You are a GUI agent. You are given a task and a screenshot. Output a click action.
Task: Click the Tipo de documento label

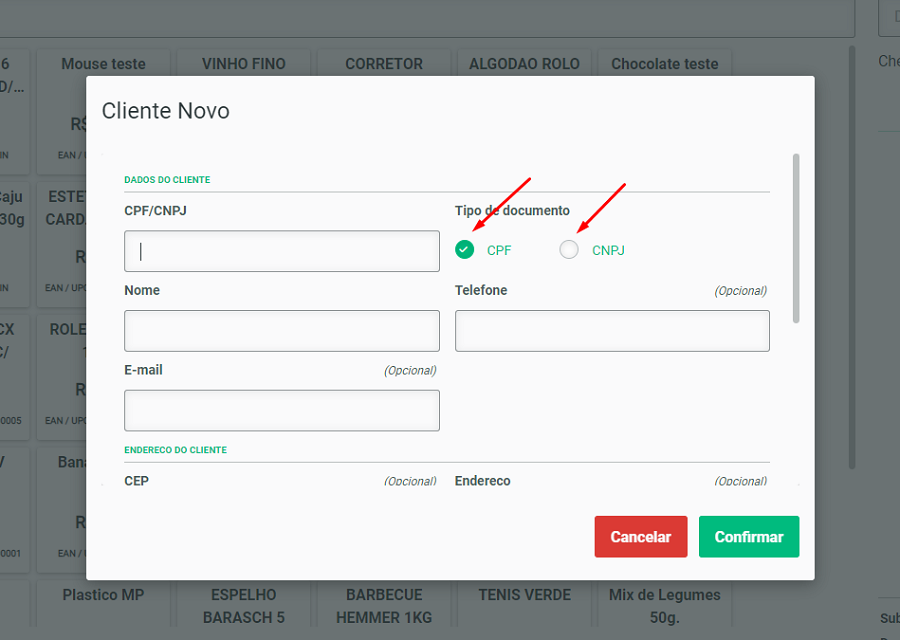pos(512,211)
